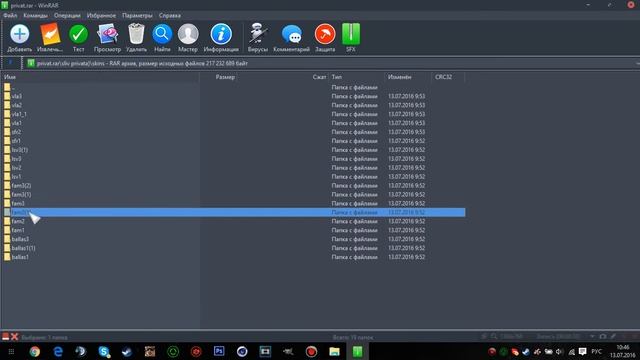Open the Справка menu
The width and height of the screenshot is (640, 360).
[170, 16]
